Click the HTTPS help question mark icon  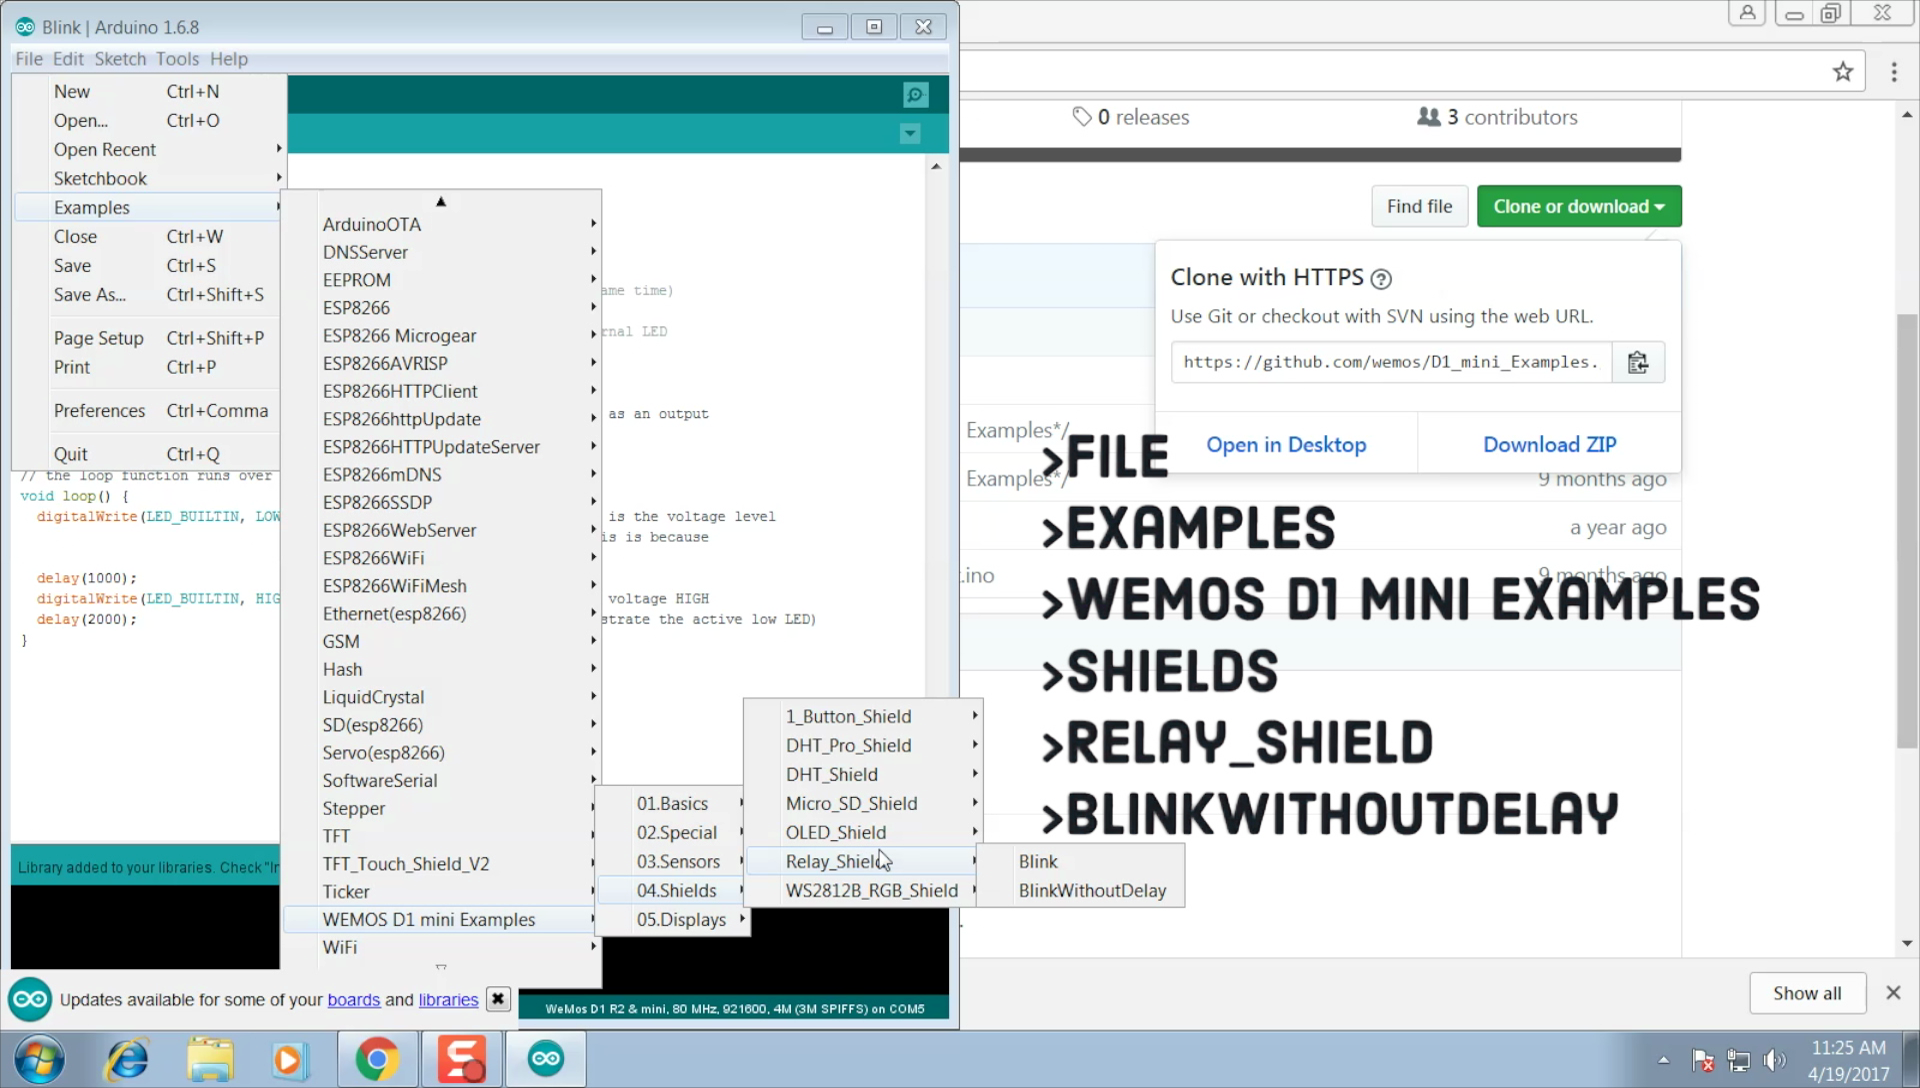tap(1381, 279)
